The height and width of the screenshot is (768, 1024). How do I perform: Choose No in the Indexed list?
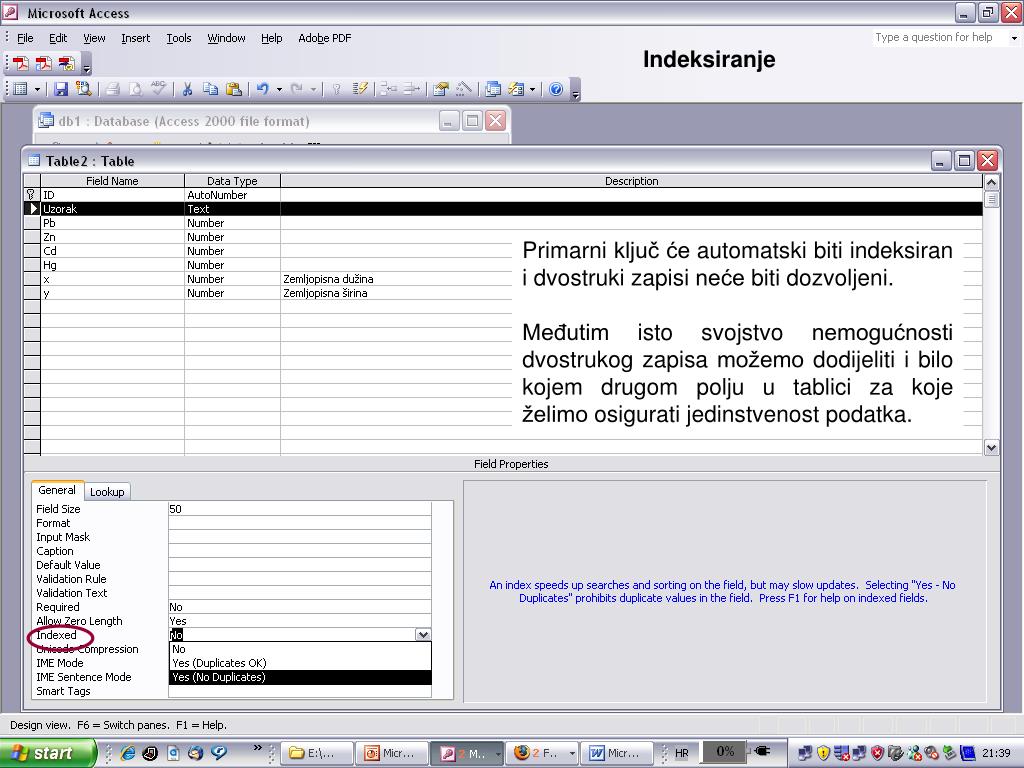[300, 649]
